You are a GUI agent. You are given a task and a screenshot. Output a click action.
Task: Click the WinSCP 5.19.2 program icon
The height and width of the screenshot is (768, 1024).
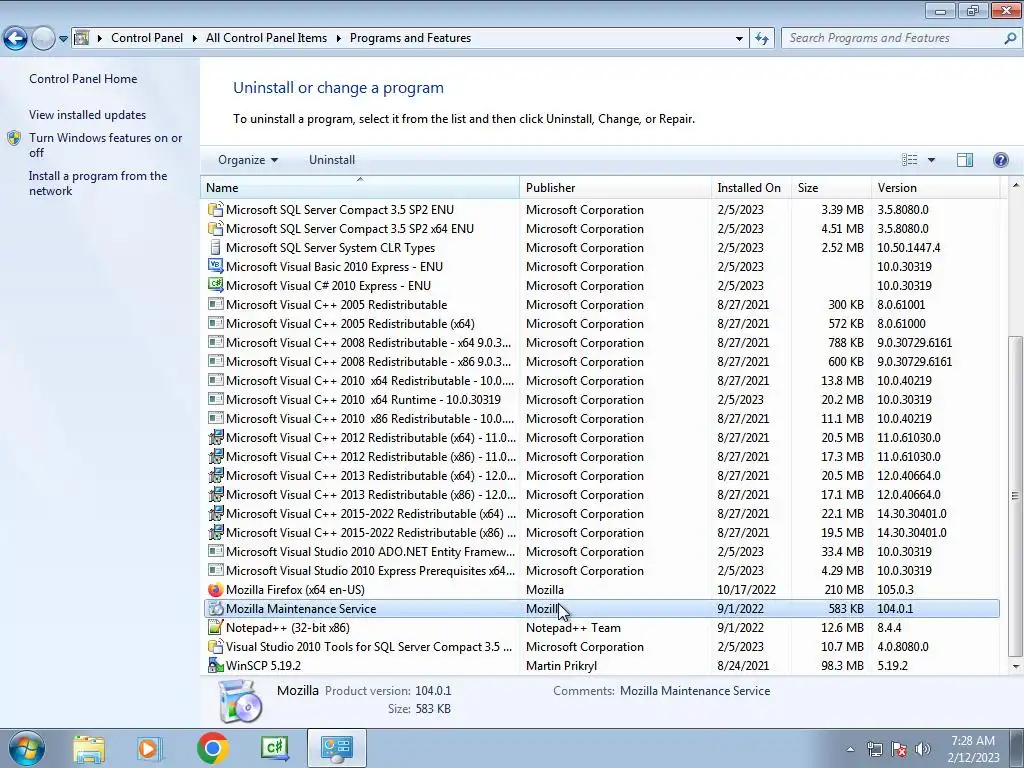215,665
